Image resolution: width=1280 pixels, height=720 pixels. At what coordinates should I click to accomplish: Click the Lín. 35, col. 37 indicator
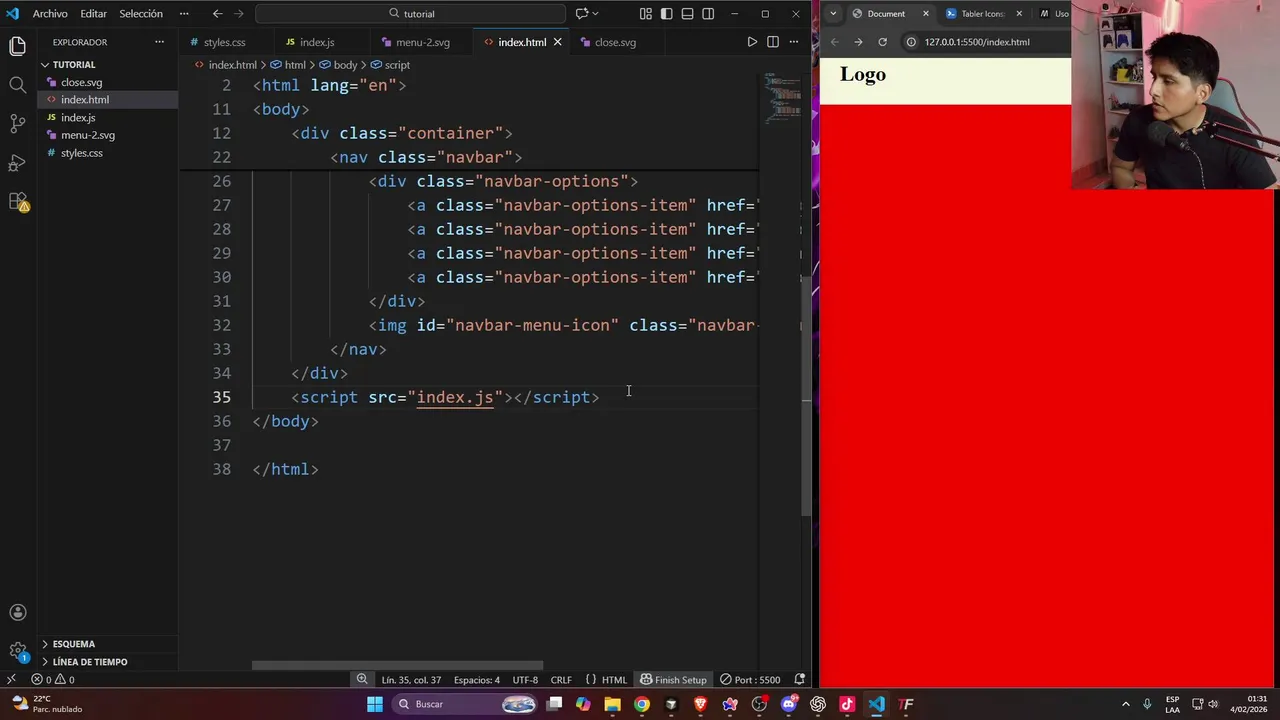(x=411, y=680)
